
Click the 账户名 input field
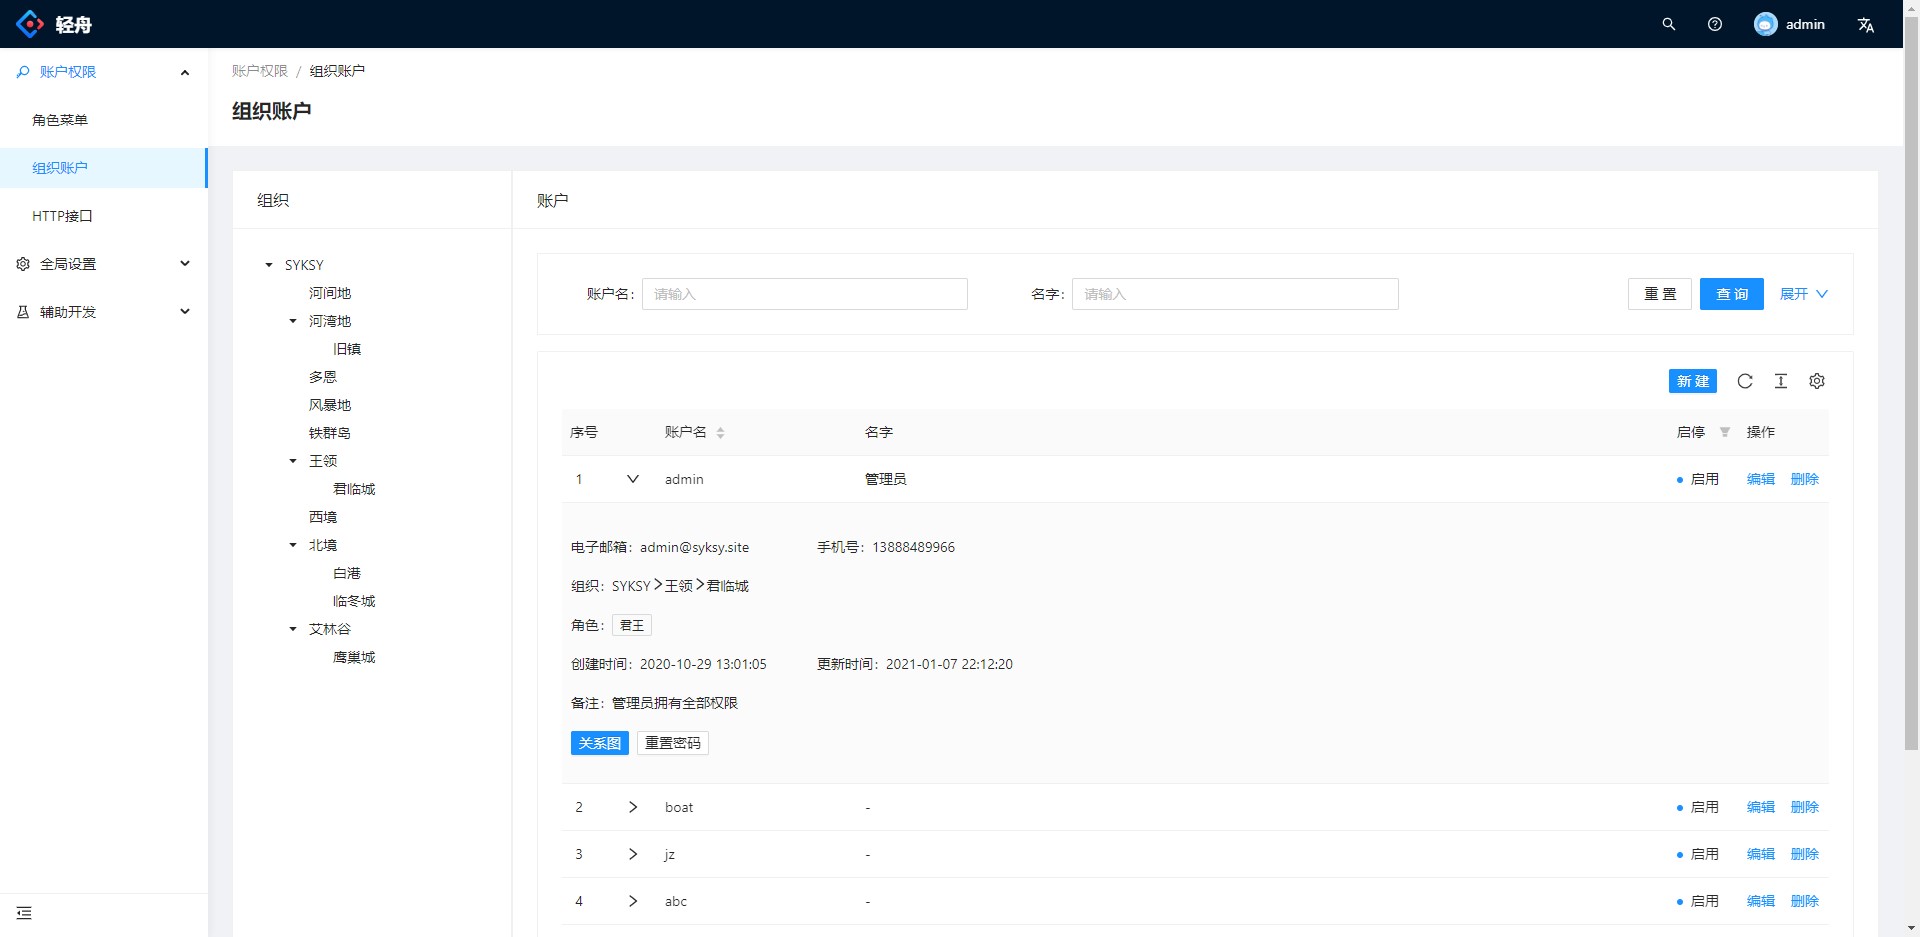pyautogui.click(x=805, y=294)
